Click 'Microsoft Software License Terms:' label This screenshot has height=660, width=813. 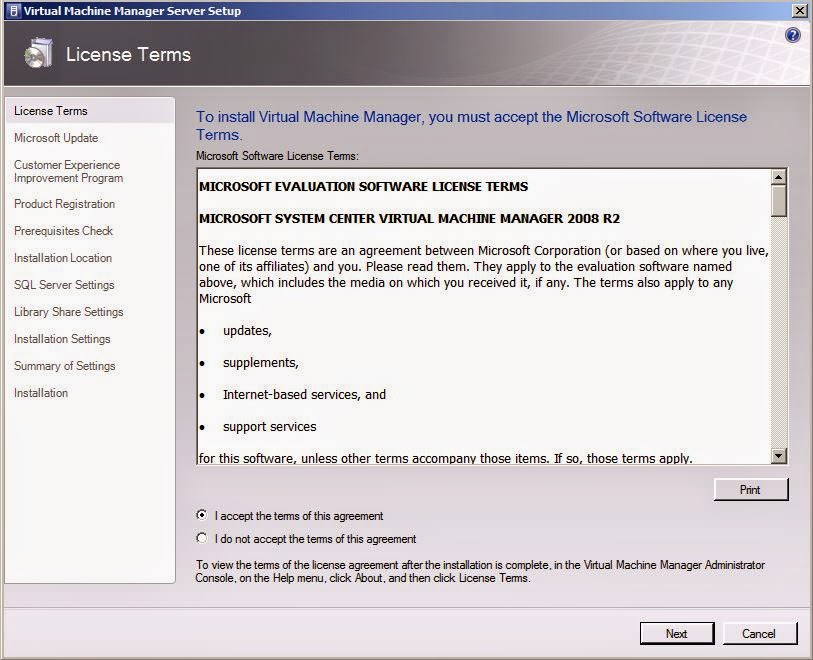coord(277,156)
